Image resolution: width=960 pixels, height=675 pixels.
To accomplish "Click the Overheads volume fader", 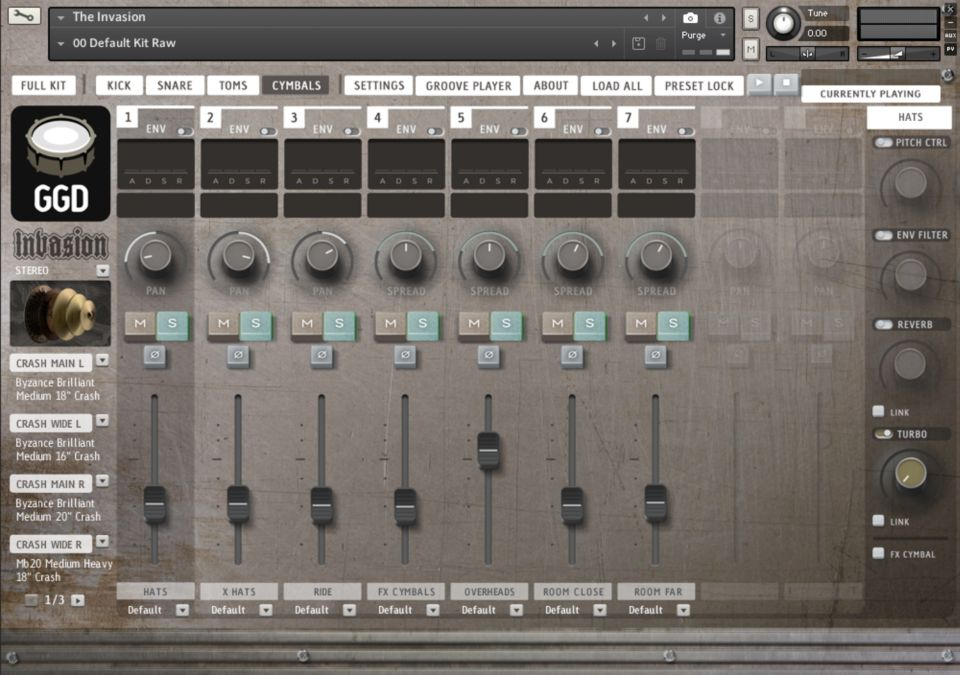I will tap(488, 450).
